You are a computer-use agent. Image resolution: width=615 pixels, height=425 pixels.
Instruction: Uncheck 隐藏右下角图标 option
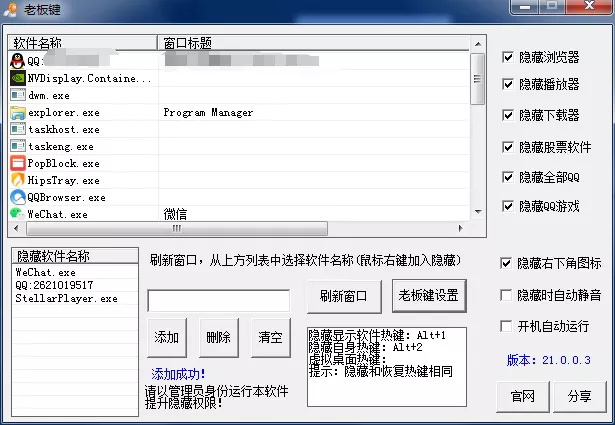coord(506,263)
